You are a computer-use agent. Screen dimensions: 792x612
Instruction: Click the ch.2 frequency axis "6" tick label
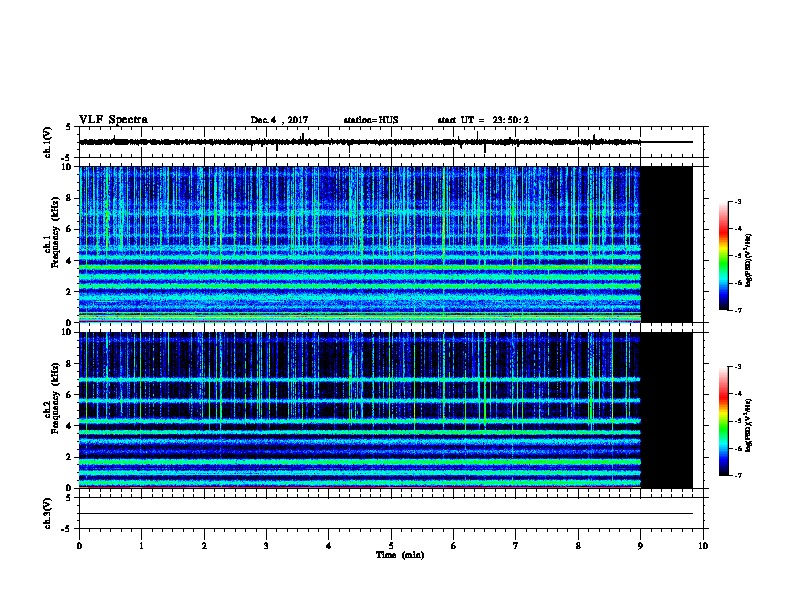(69, 395)
